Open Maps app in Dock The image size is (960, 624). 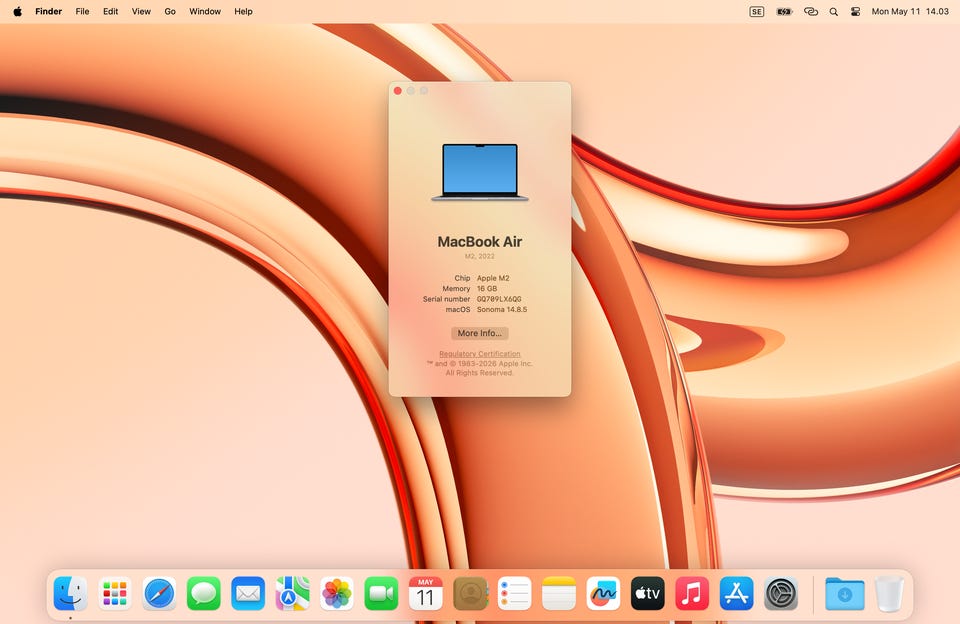pyautogui.click(x=292, y=593)
